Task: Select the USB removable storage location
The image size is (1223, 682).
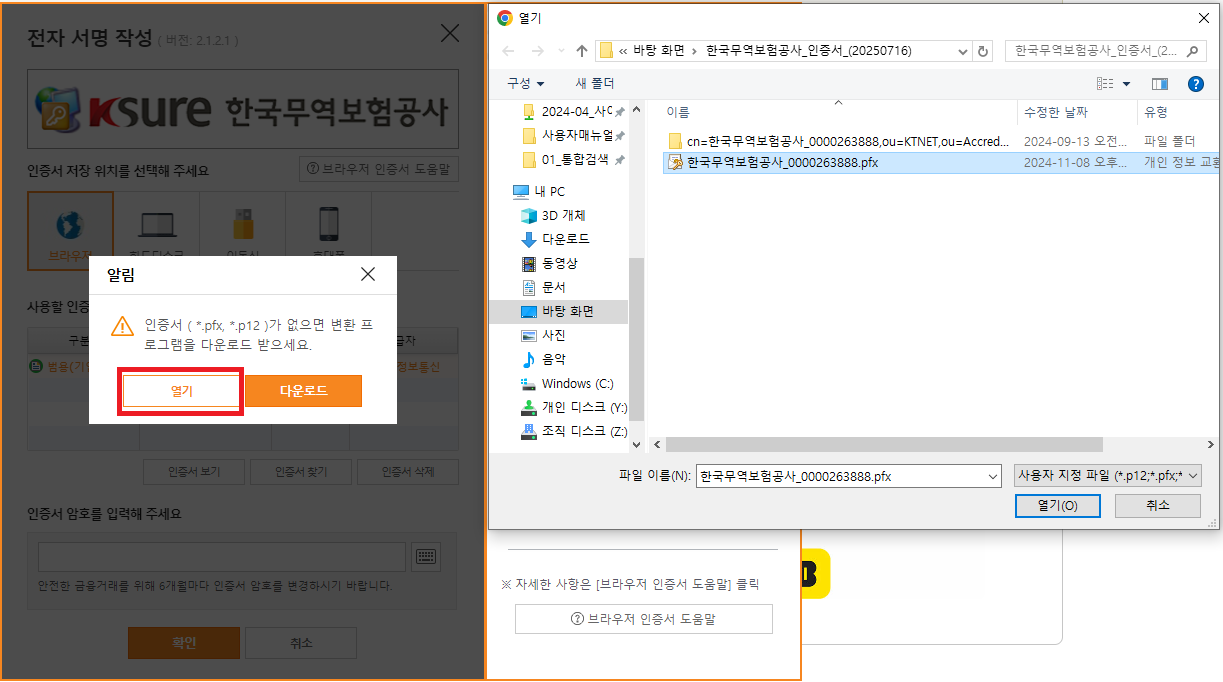Action: click(x=243, y=232)
